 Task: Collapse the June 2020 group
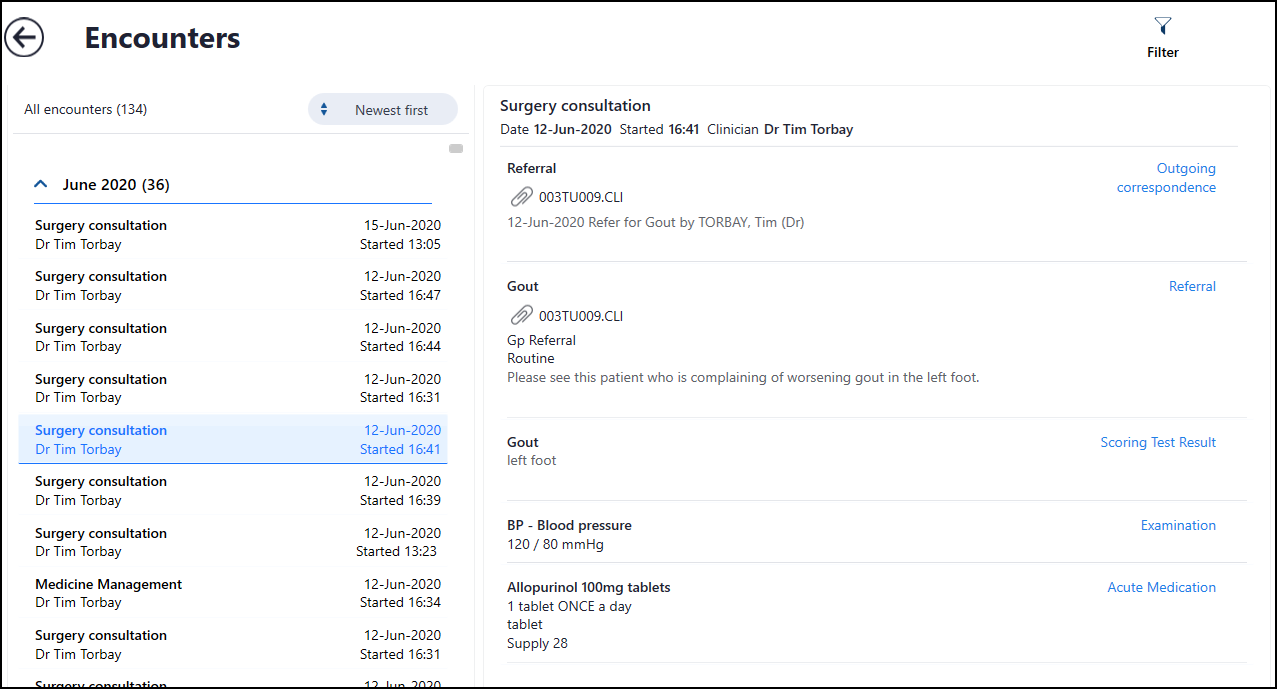tap(41, 185)
